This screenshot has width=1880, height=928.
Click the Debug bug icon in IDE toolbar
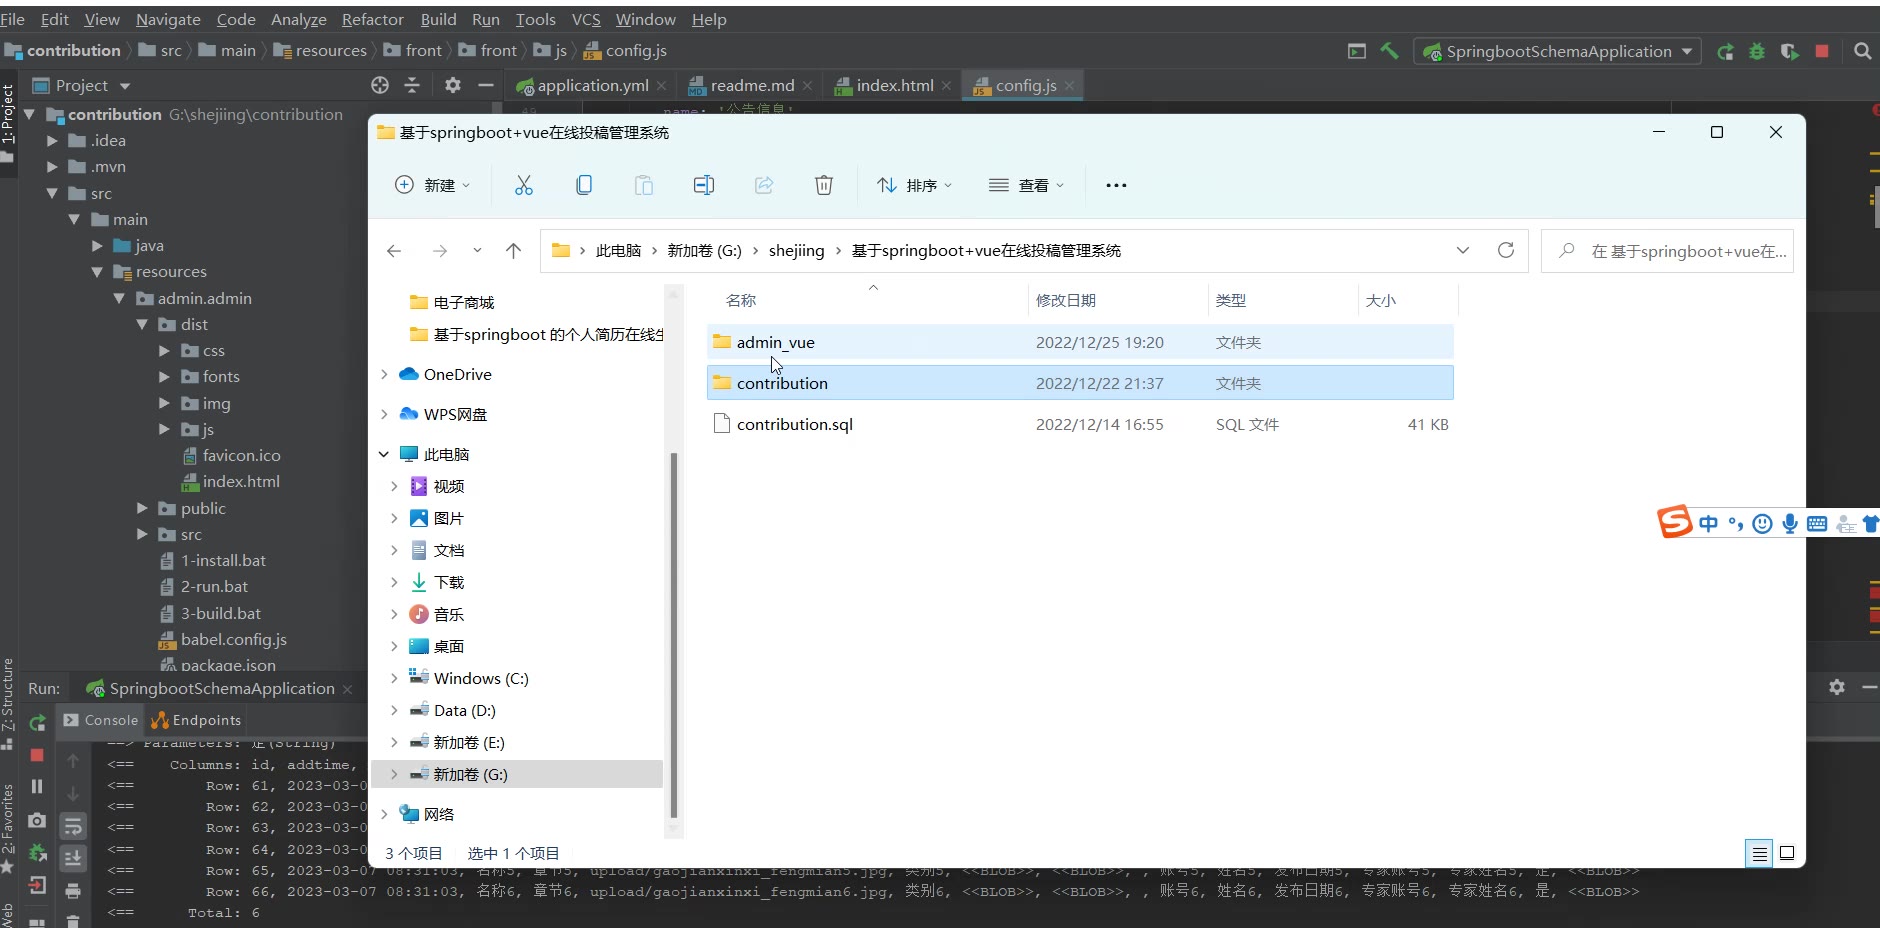[1757, 51]
